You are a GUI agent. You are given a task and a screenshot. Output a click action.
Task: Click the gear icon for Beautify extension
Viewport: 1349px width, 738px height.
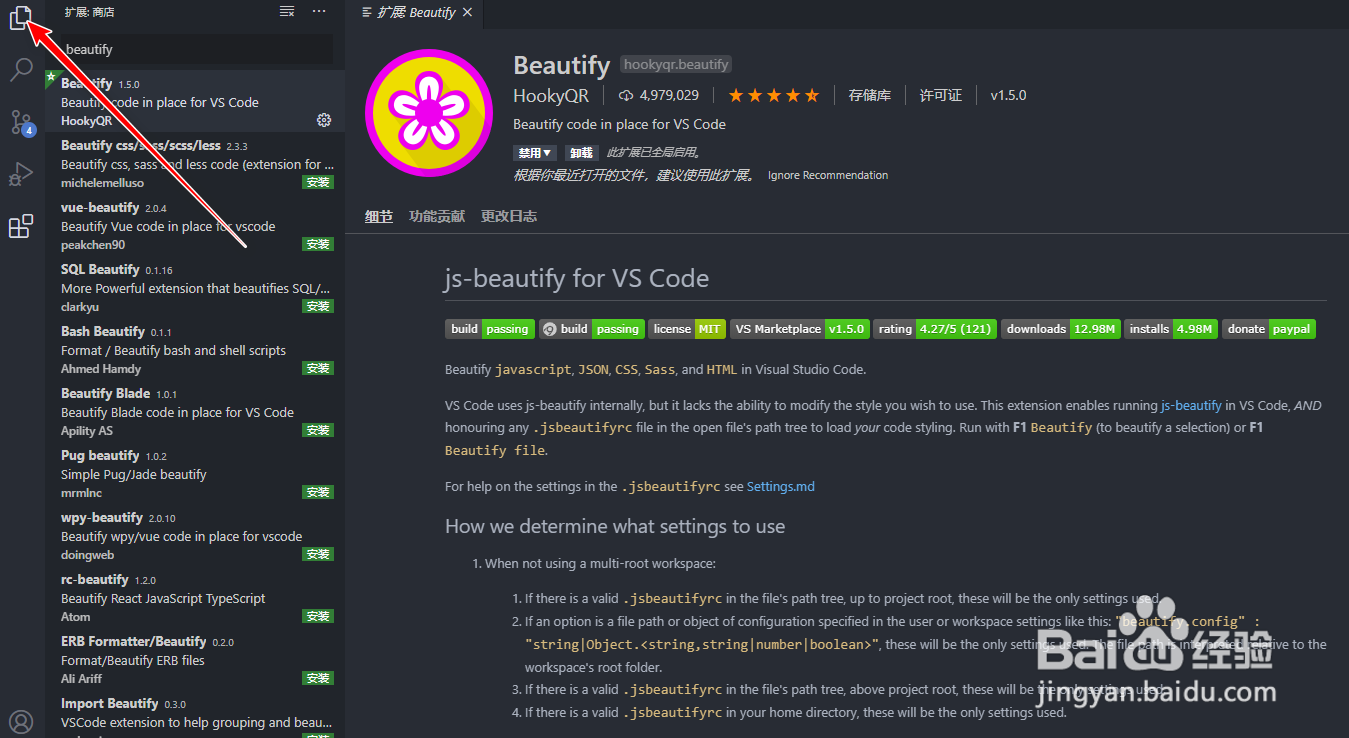point(324,120)
